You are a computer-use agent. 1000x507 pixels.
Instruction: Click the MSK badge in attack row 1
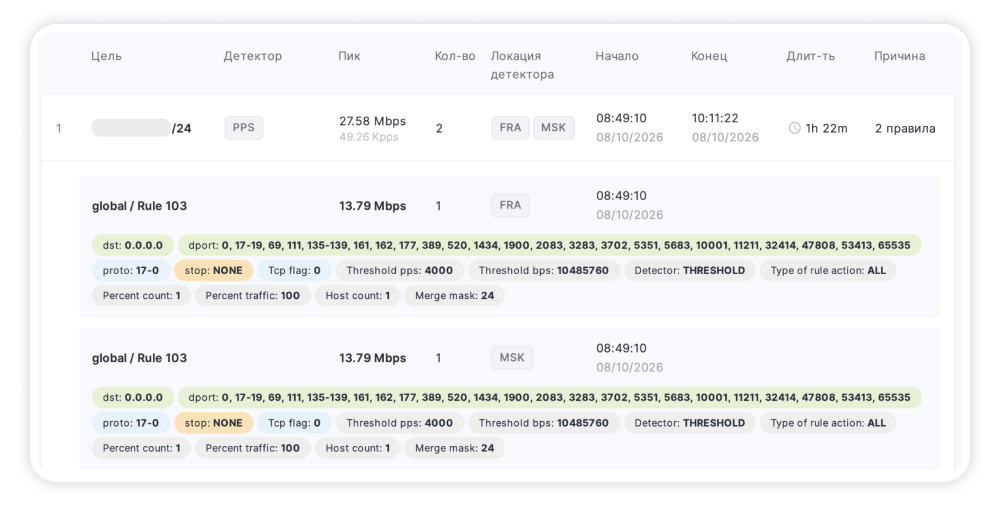[554, 128]
